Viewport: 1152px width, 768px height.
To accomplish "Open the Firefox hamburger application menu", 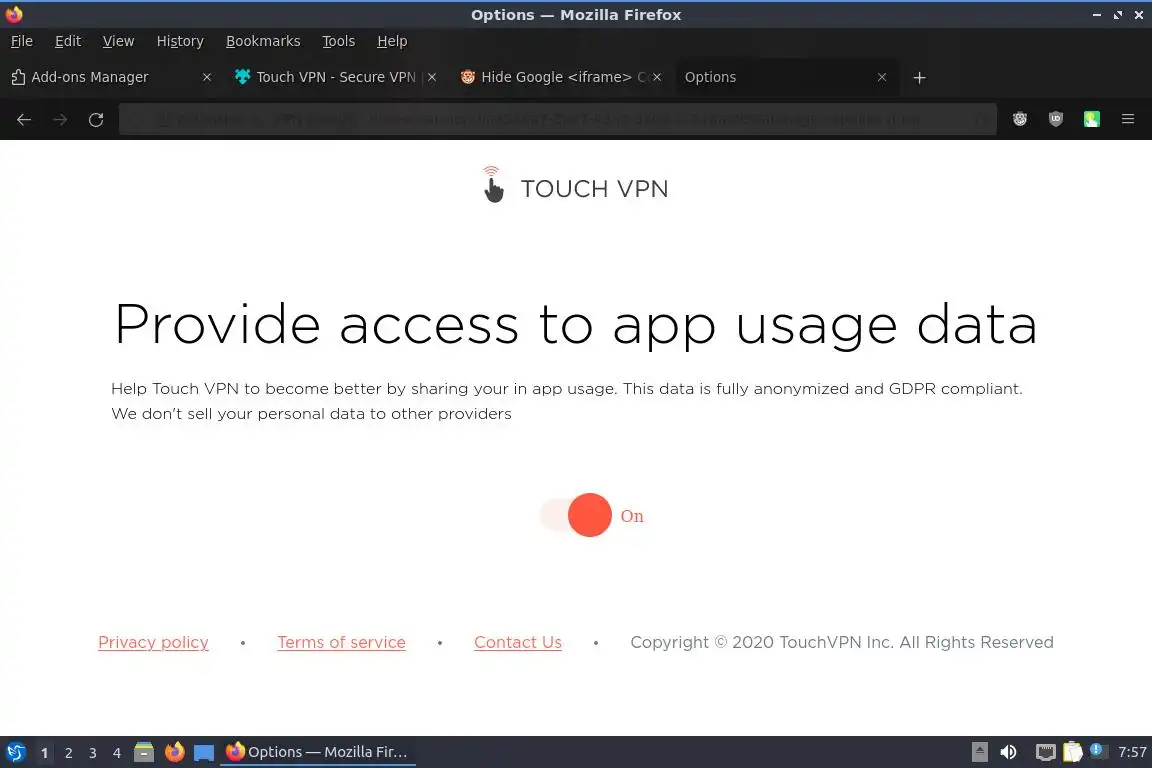I will (1128, 119).
